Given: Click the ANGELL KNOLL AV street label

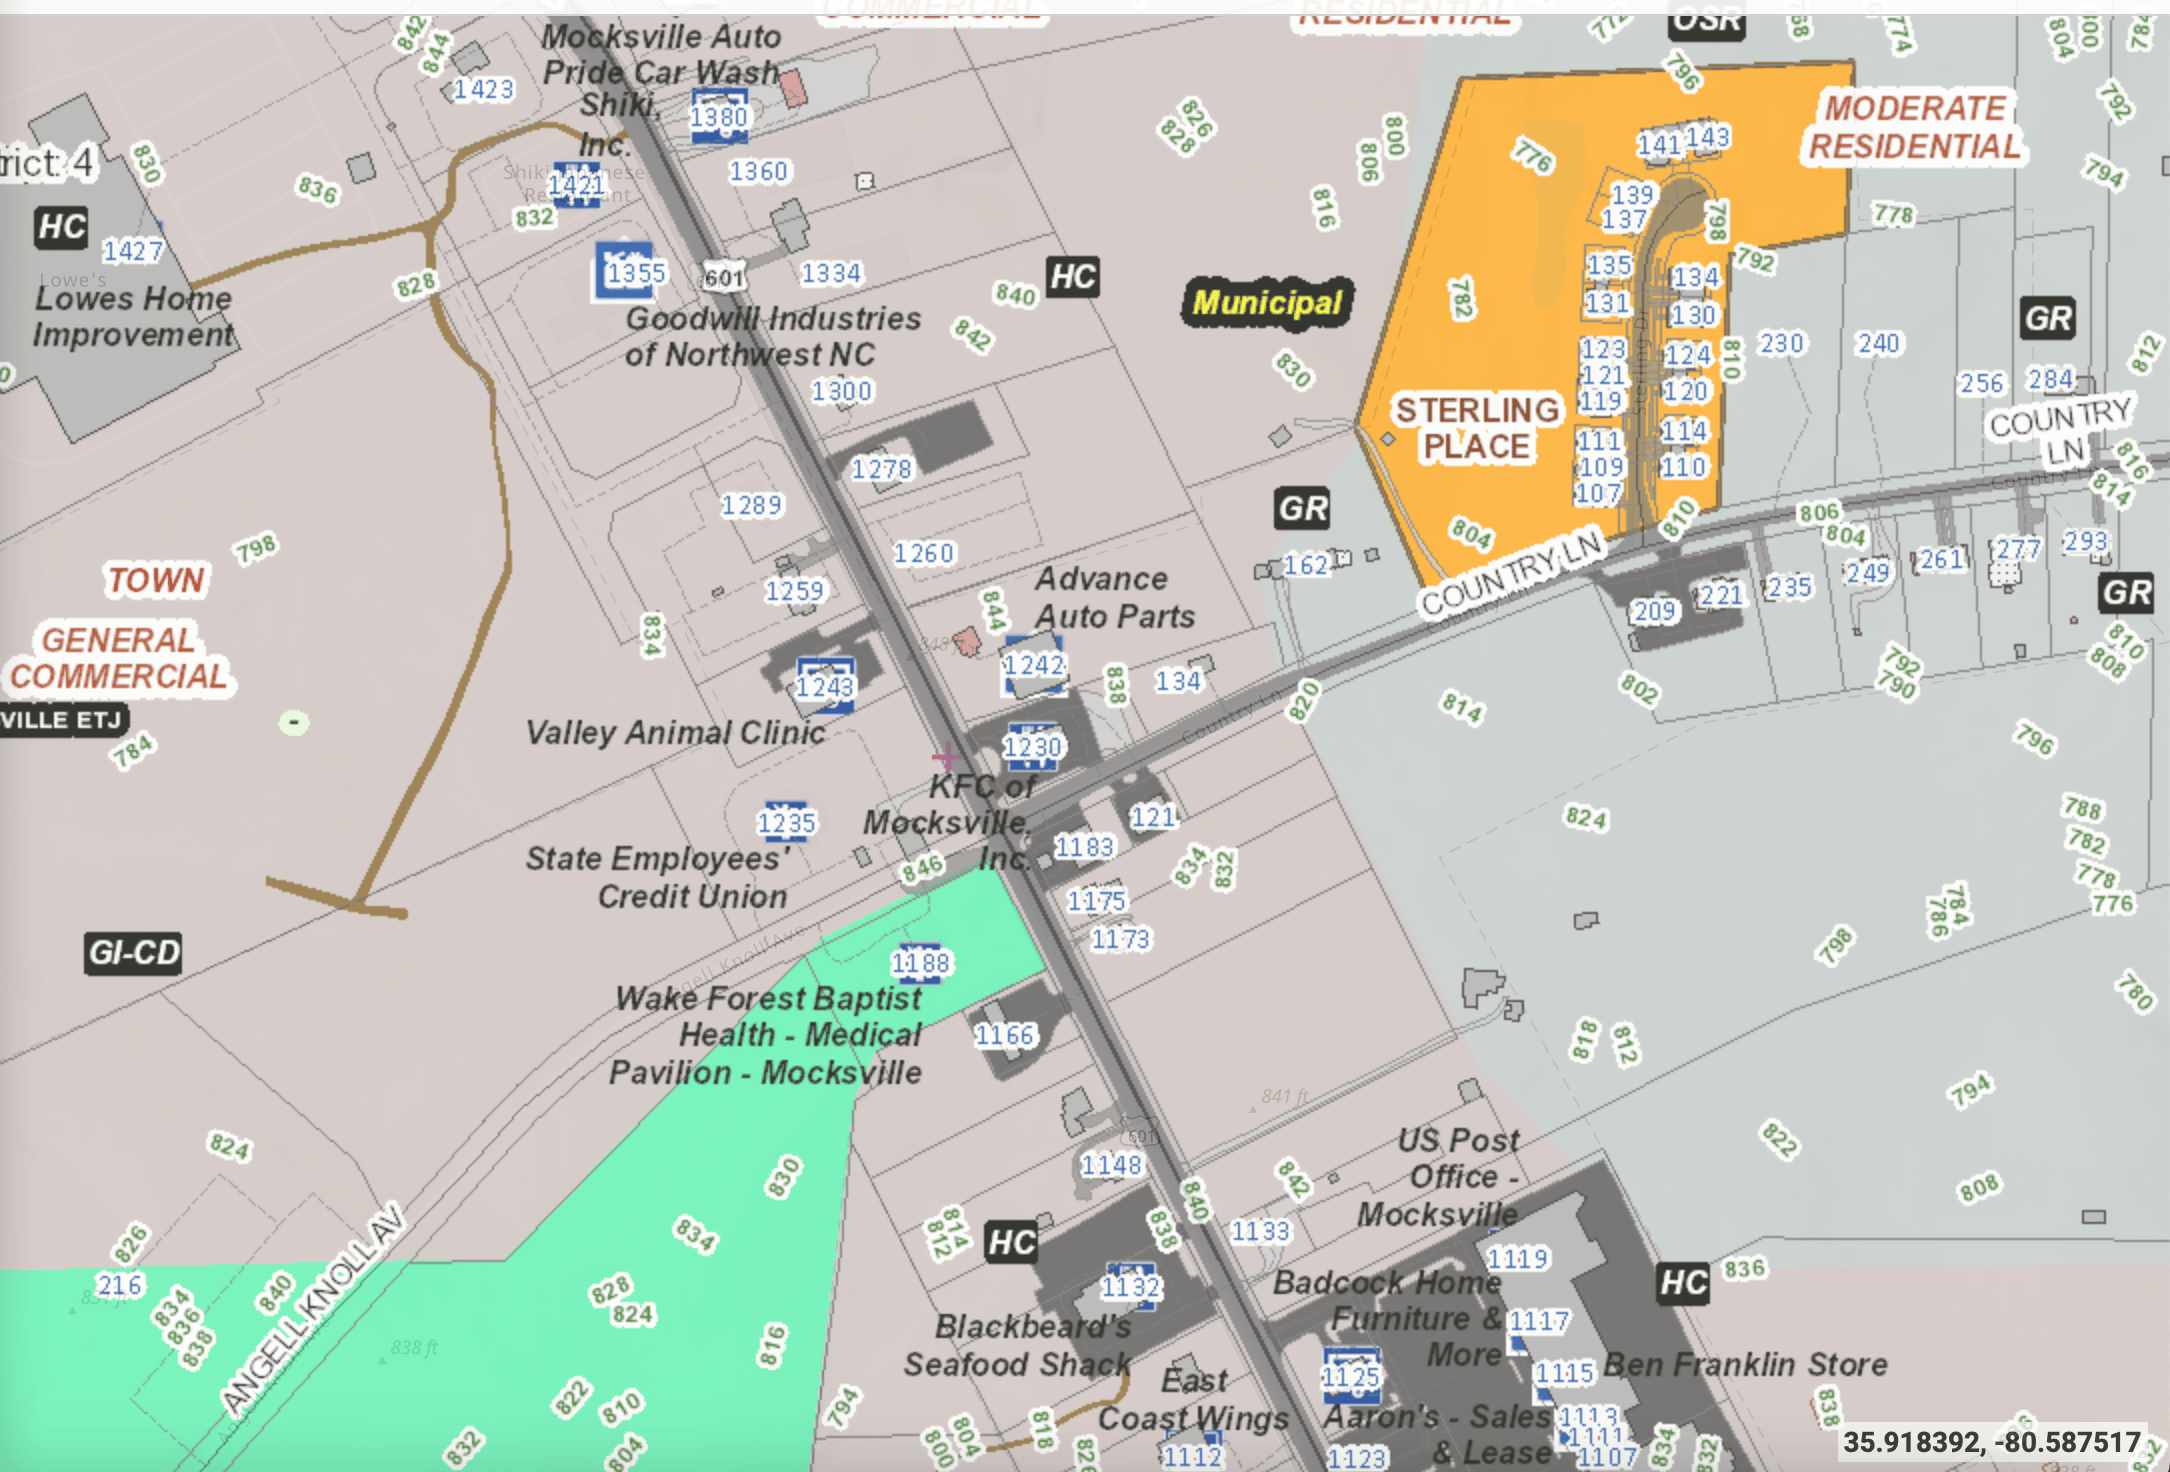Looking at the screenshot, I should coord(313,1309).
